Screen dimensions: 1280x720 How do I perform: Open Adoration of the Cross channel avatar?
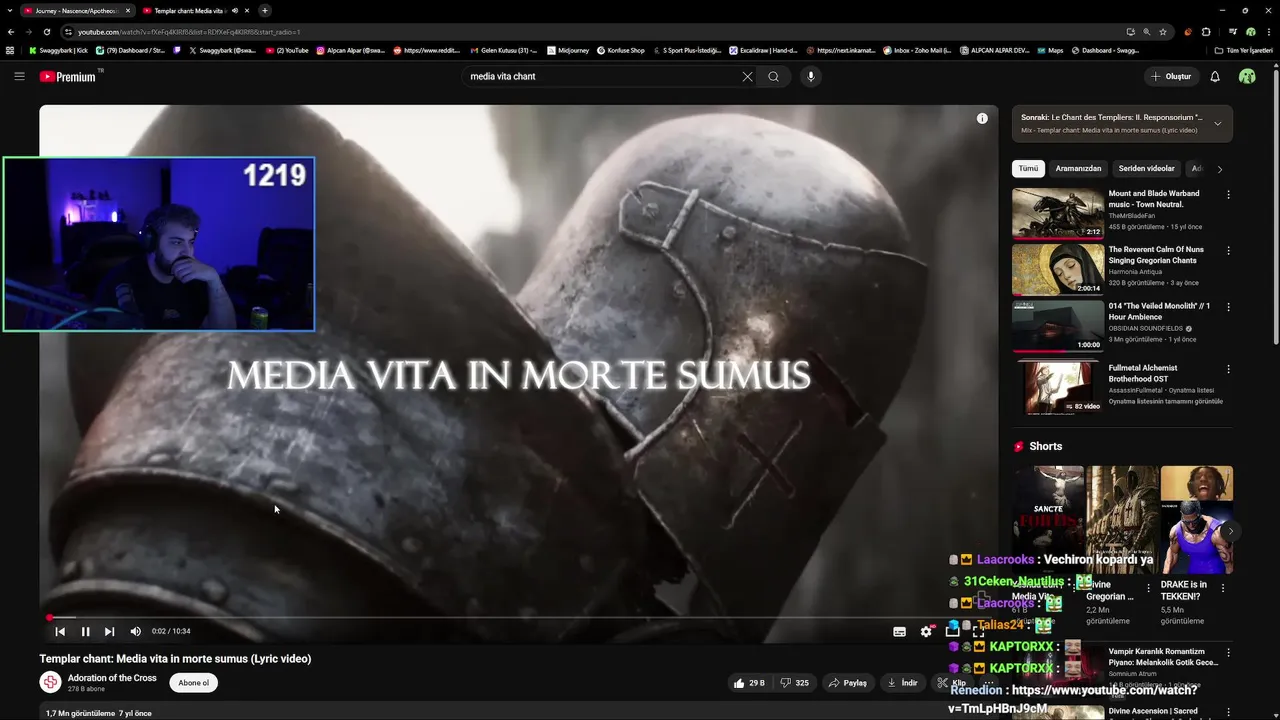point(50,682)
